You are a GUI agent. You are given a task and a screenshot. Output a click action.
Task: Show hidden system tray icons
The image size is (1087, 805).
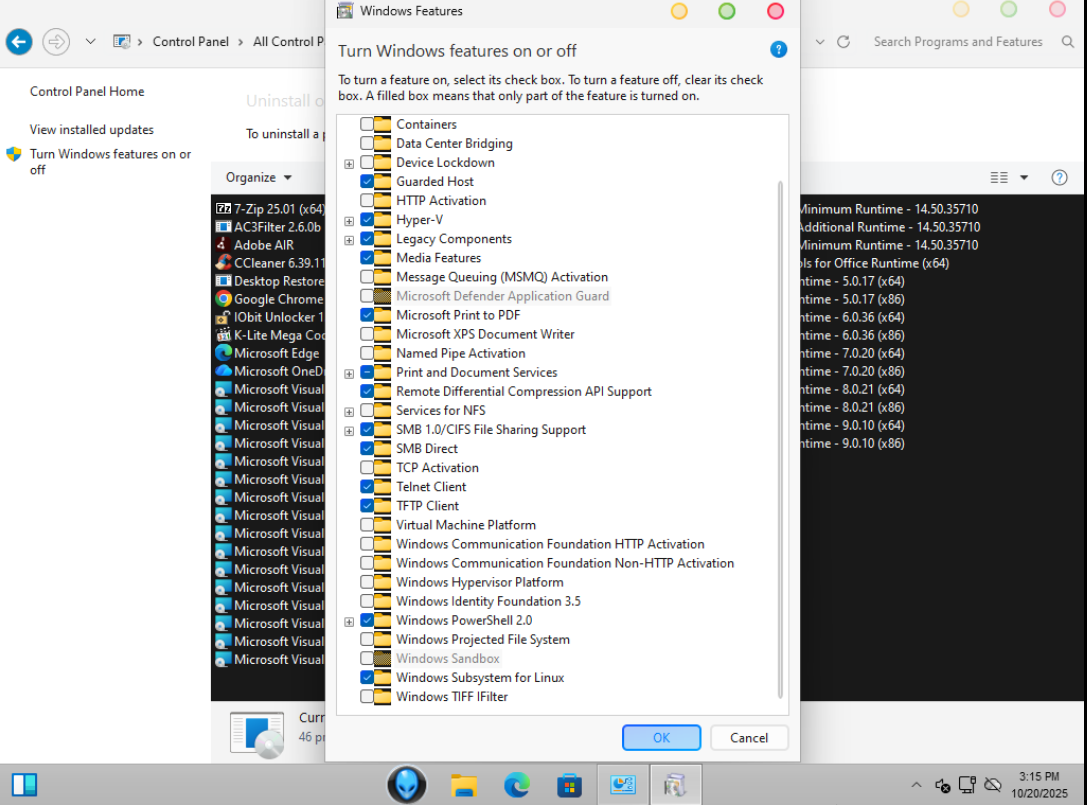click(x=916, y=785)
